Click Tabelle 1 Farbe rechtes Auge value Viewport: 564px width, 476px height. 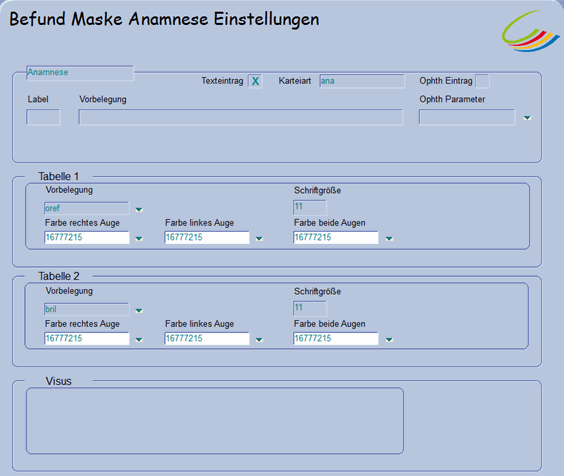pos(86,237)
